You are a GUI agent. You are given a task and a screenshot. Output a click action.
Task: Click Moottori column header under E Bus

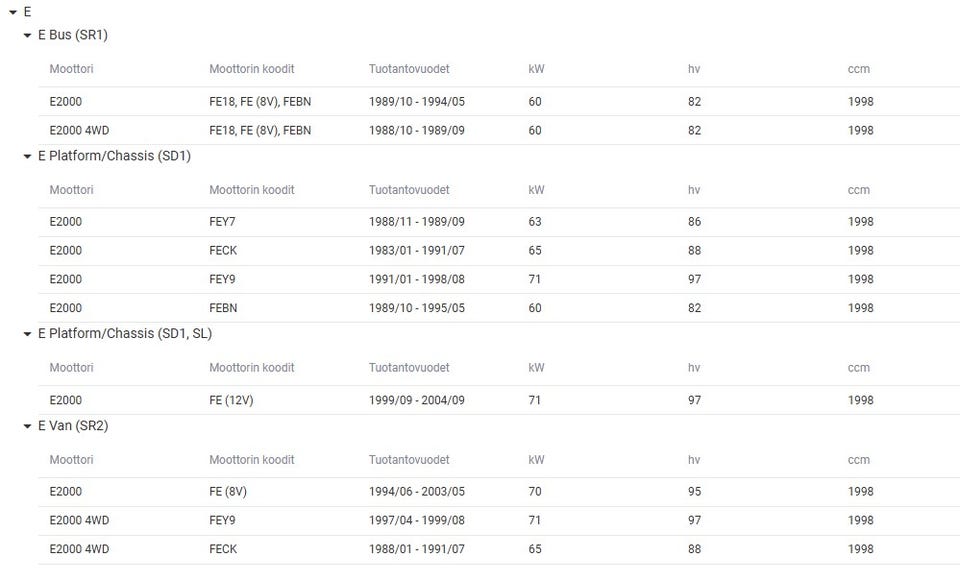71,69
